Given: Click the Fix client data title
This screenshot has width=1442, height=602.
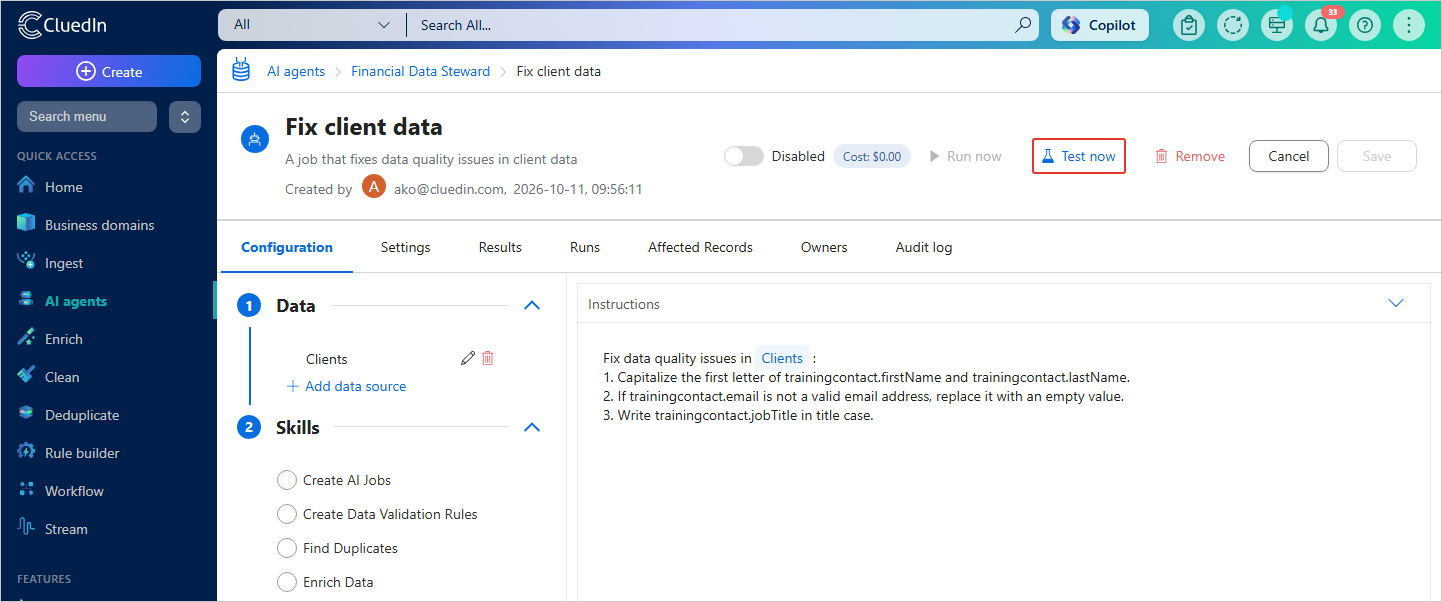Looking at the screenshot, I should 364,127.
